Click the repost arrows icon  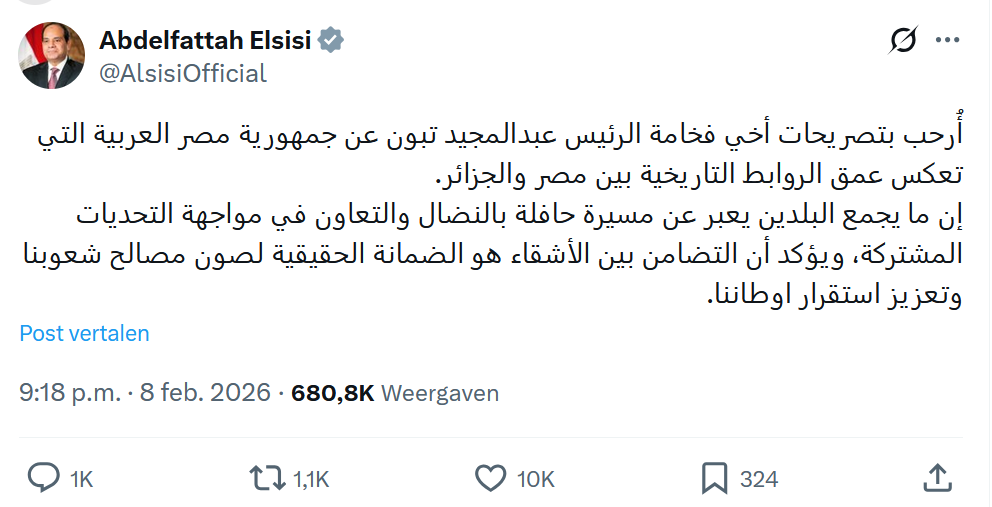268,478
